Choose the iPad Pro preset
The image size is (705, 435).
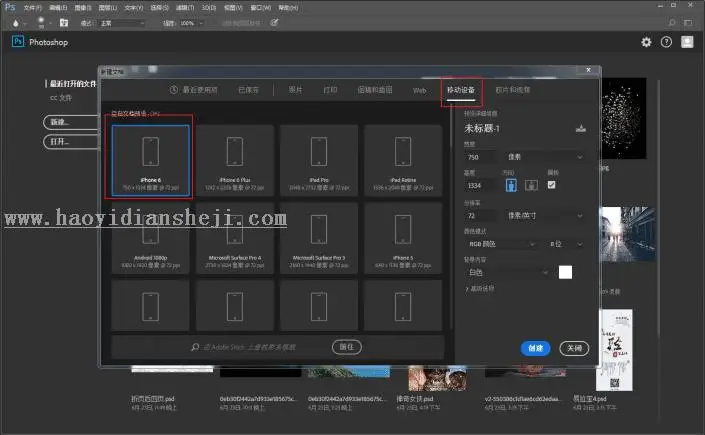click(319, 161)
